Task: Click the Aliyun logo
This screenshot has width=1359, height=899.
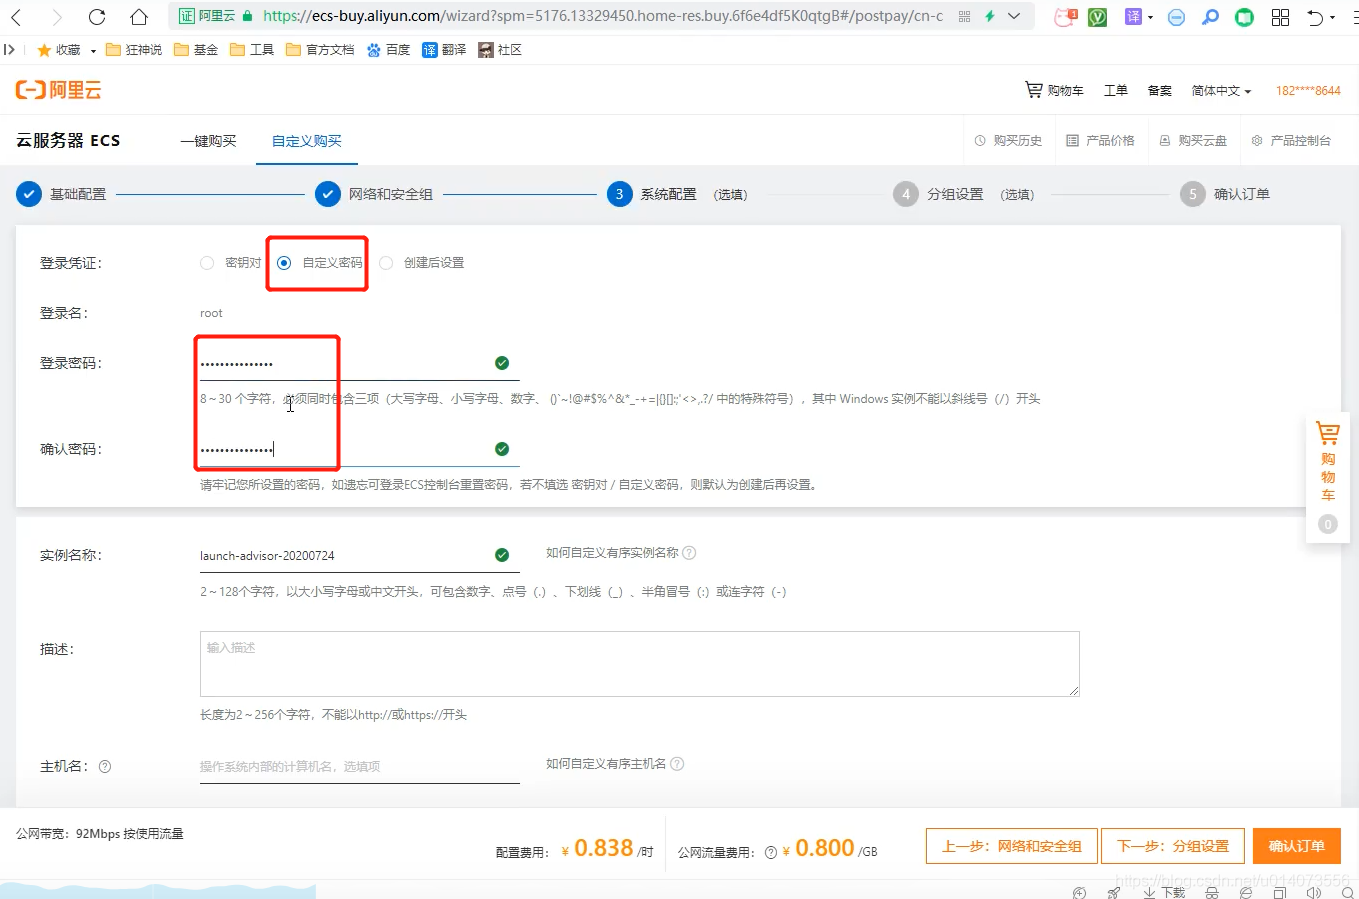Action: click(59, 90)
